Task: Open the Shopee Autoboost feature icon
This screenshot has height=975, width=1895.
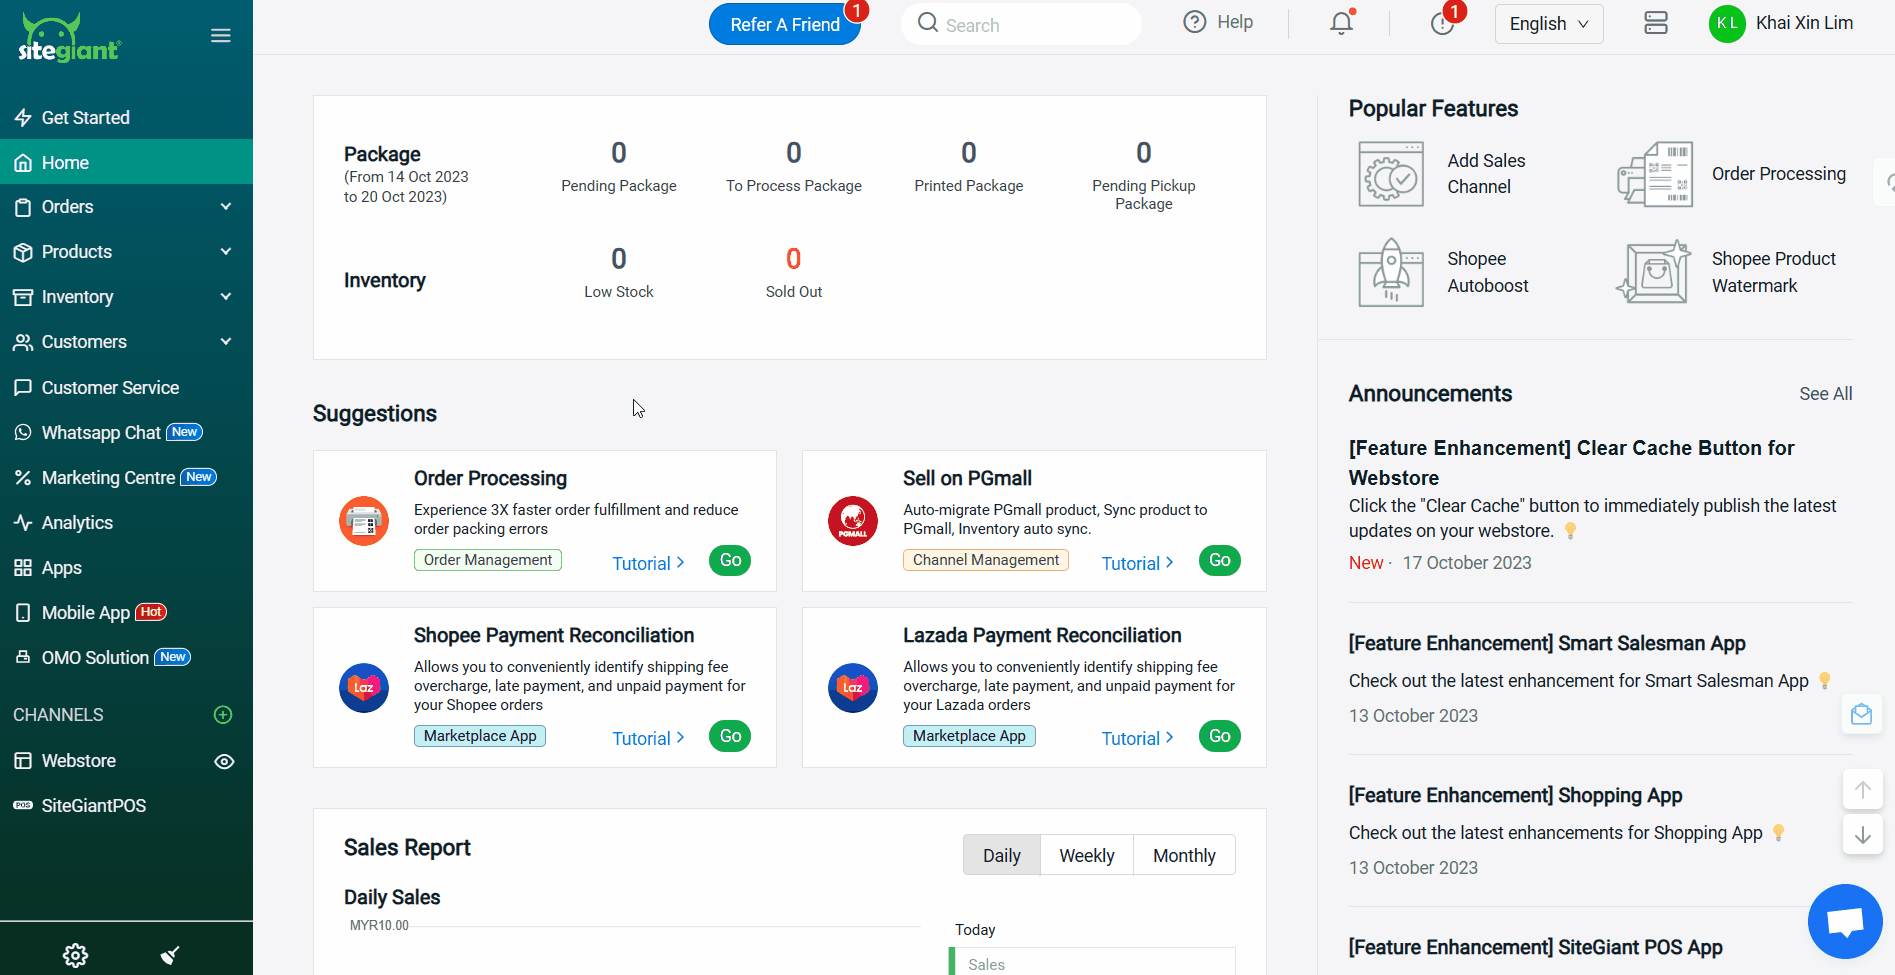Action: [1390, 272]
